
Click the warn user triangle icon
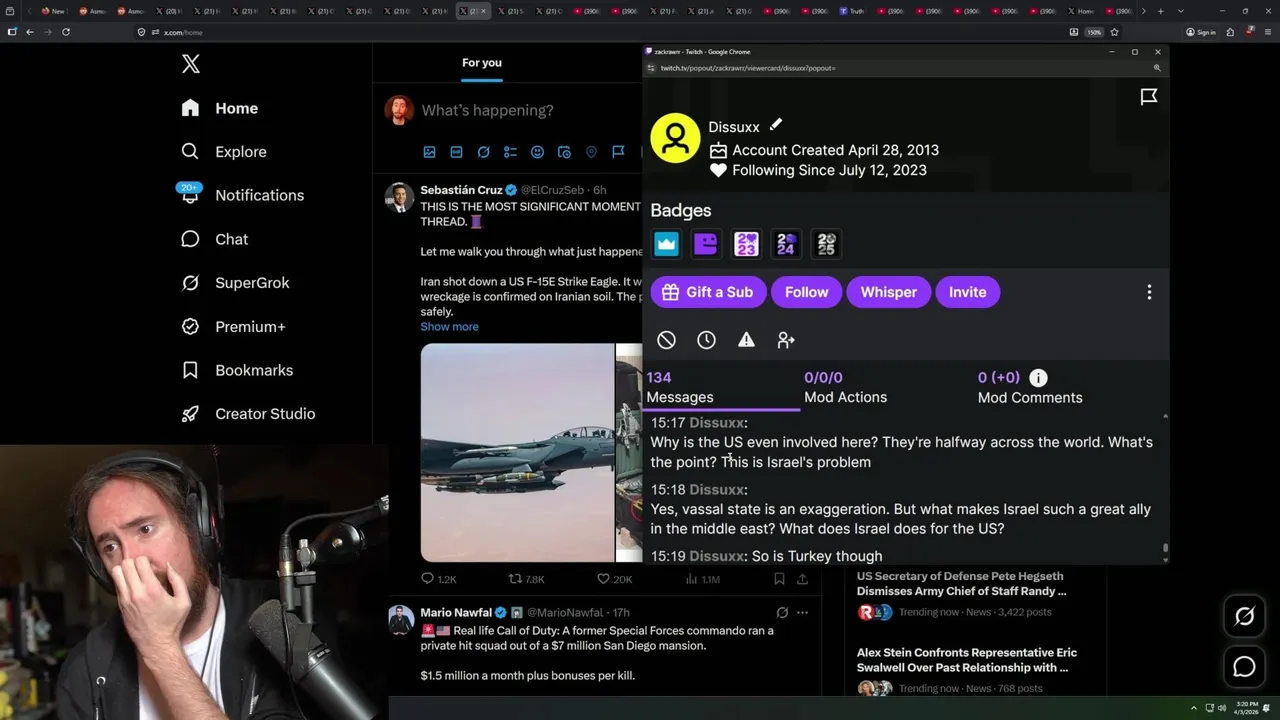point(746,340)
